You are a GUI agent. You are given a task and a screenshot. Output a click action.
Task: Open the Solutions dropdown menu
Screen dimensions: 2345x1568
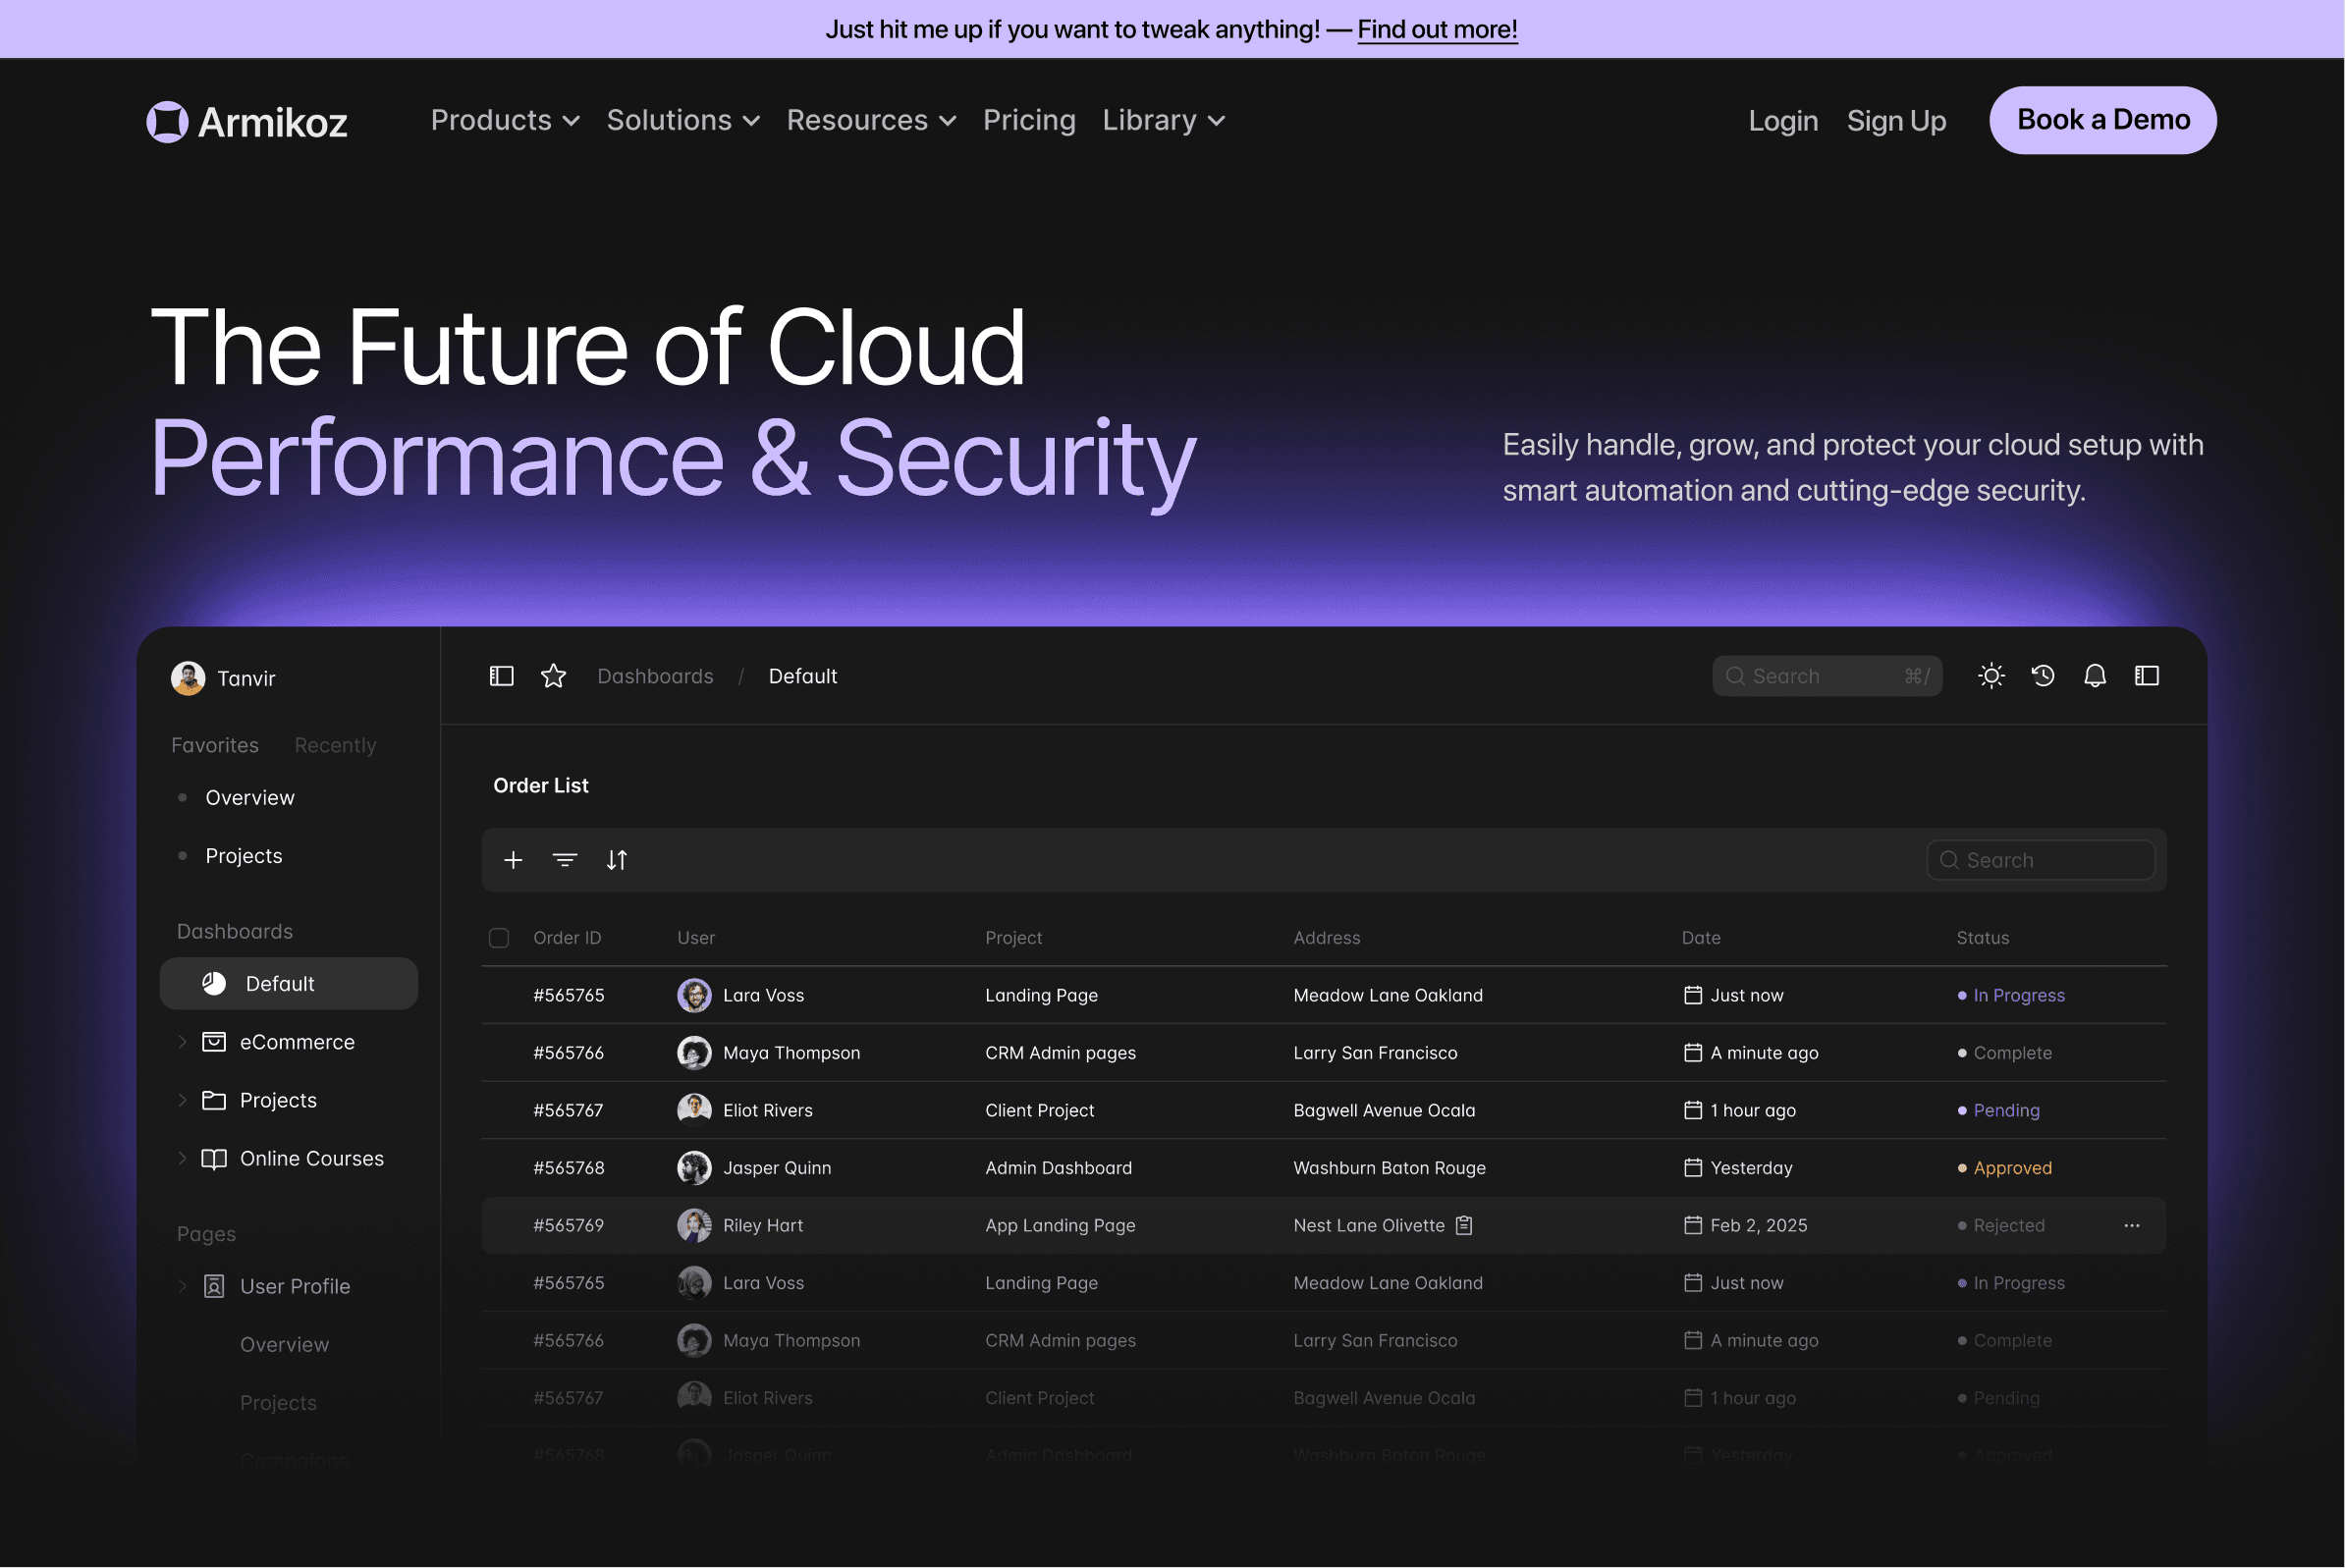[x=683, y=120]
